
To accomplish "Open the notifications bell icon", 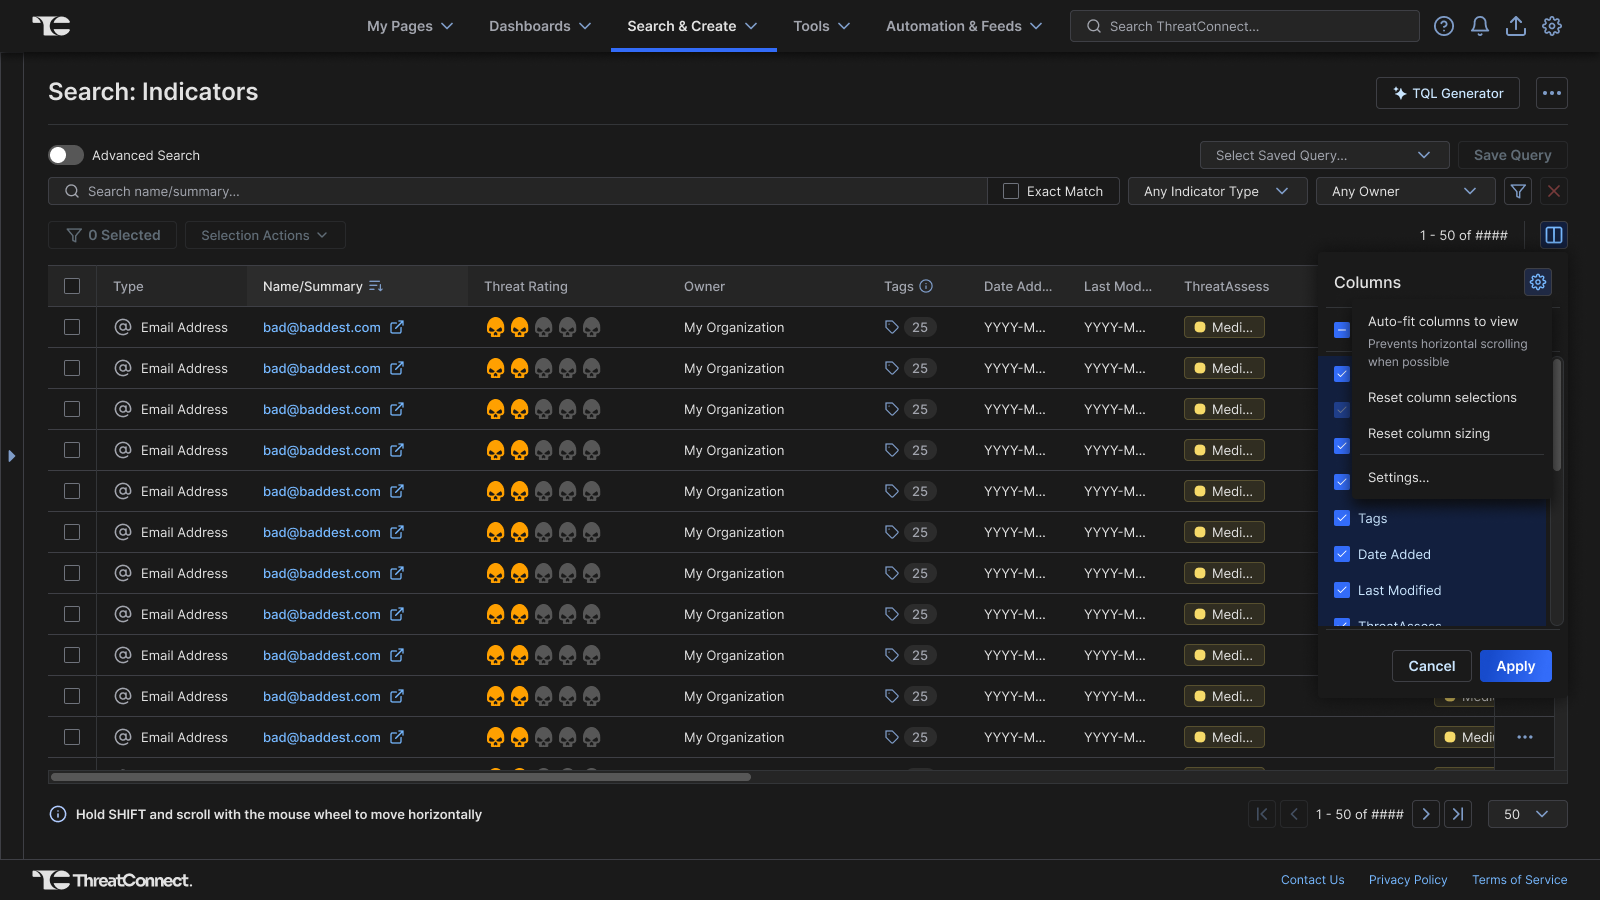I will pyautogui.click(x=1479, y=26).
